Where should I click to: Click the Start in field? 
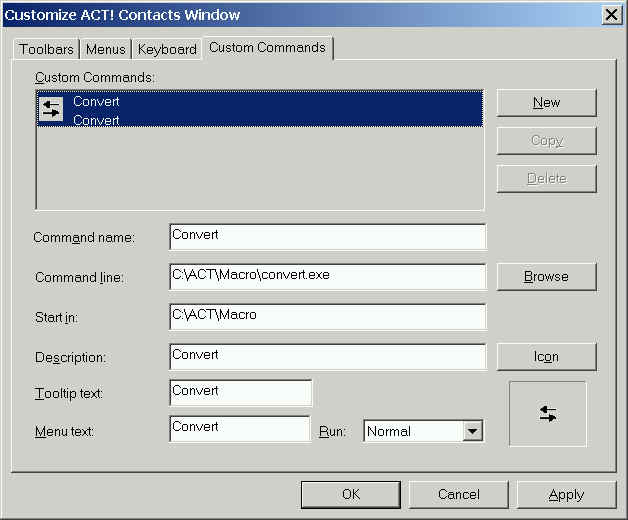coord(328,317)
